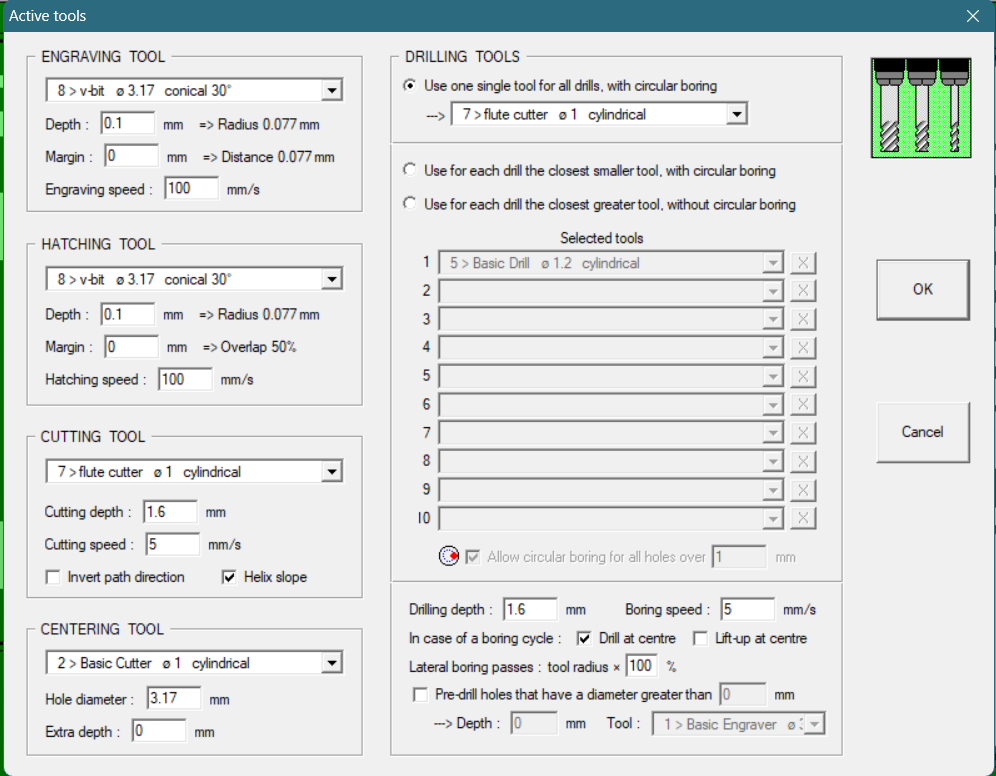Clear selected tool row 2 with X
This screenshot has width=996, height=776.
tap(803, 291)
